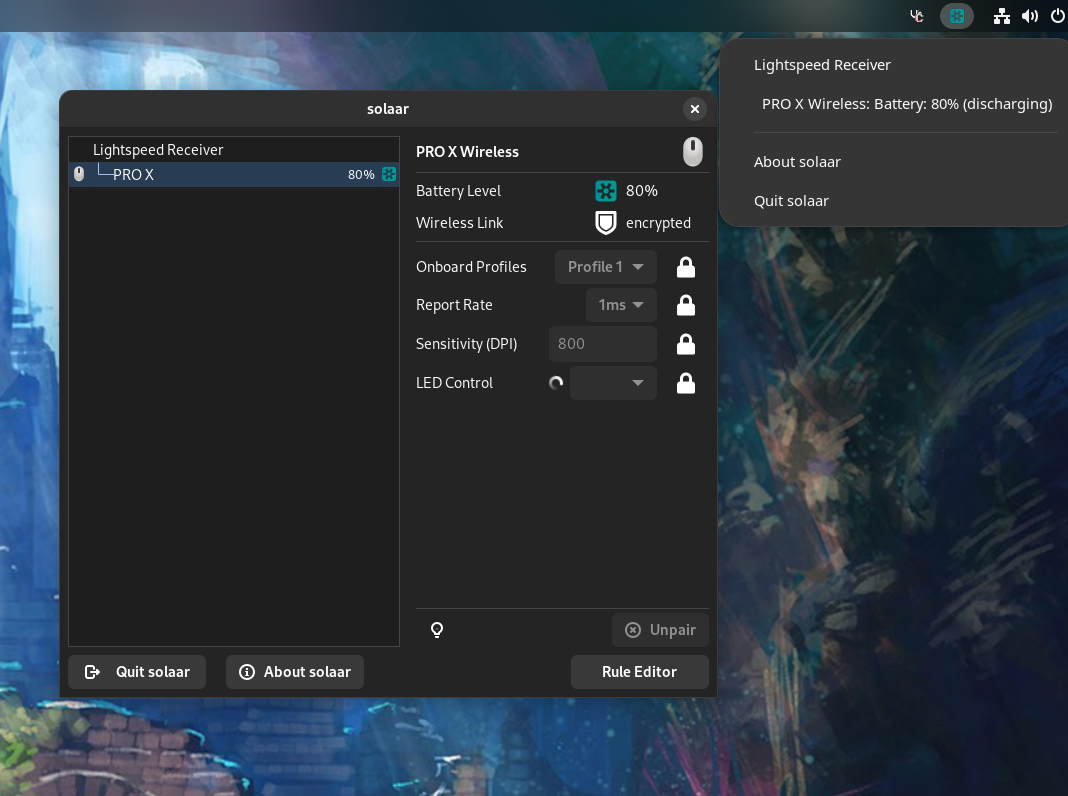Open the Onboard Profiles dropdown showing Profile 1
The height and width of the screenshot is (796, 1068).
[606, 267]
